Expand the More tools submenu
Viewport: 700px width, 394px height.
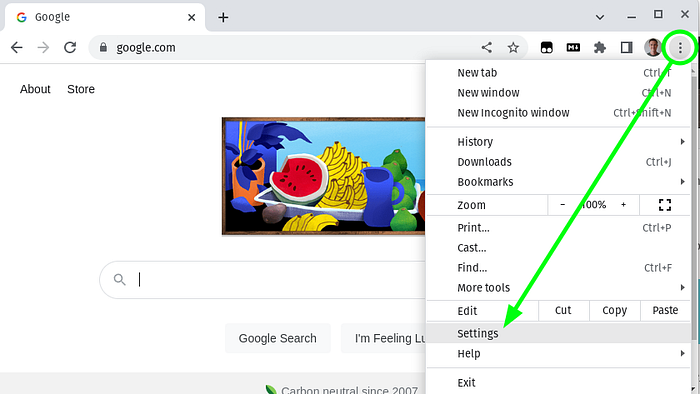pyautogui.click(x=558, y=288)
